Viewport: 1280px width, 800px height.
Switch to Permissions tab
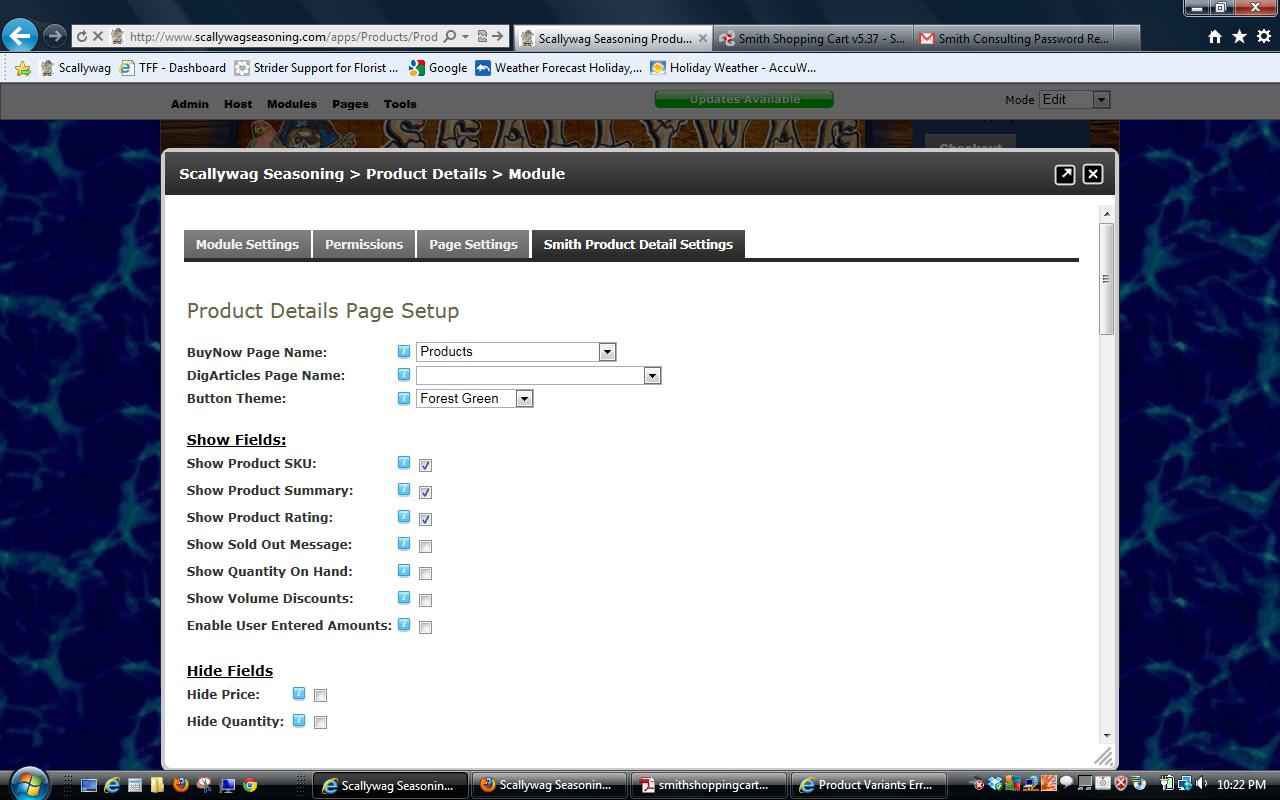(364, 245)
